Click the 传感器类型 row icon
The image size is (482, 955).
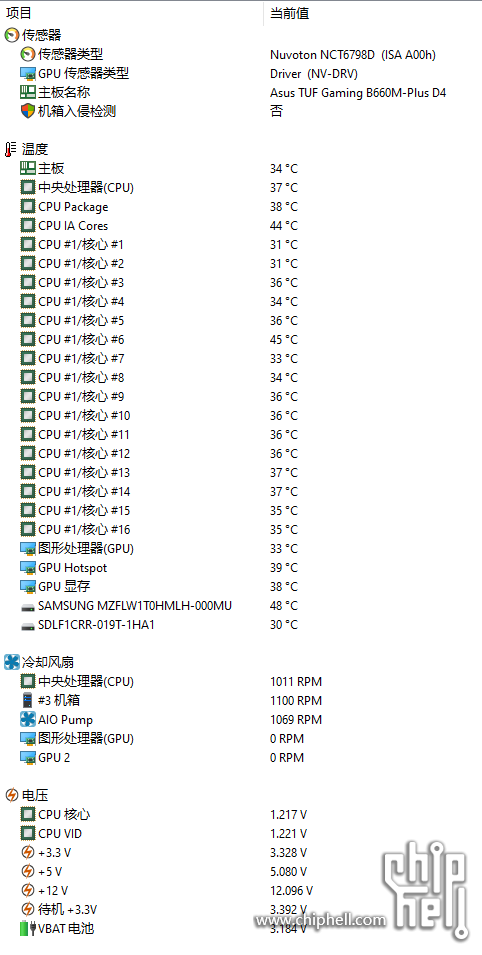(x=28, y=54)
